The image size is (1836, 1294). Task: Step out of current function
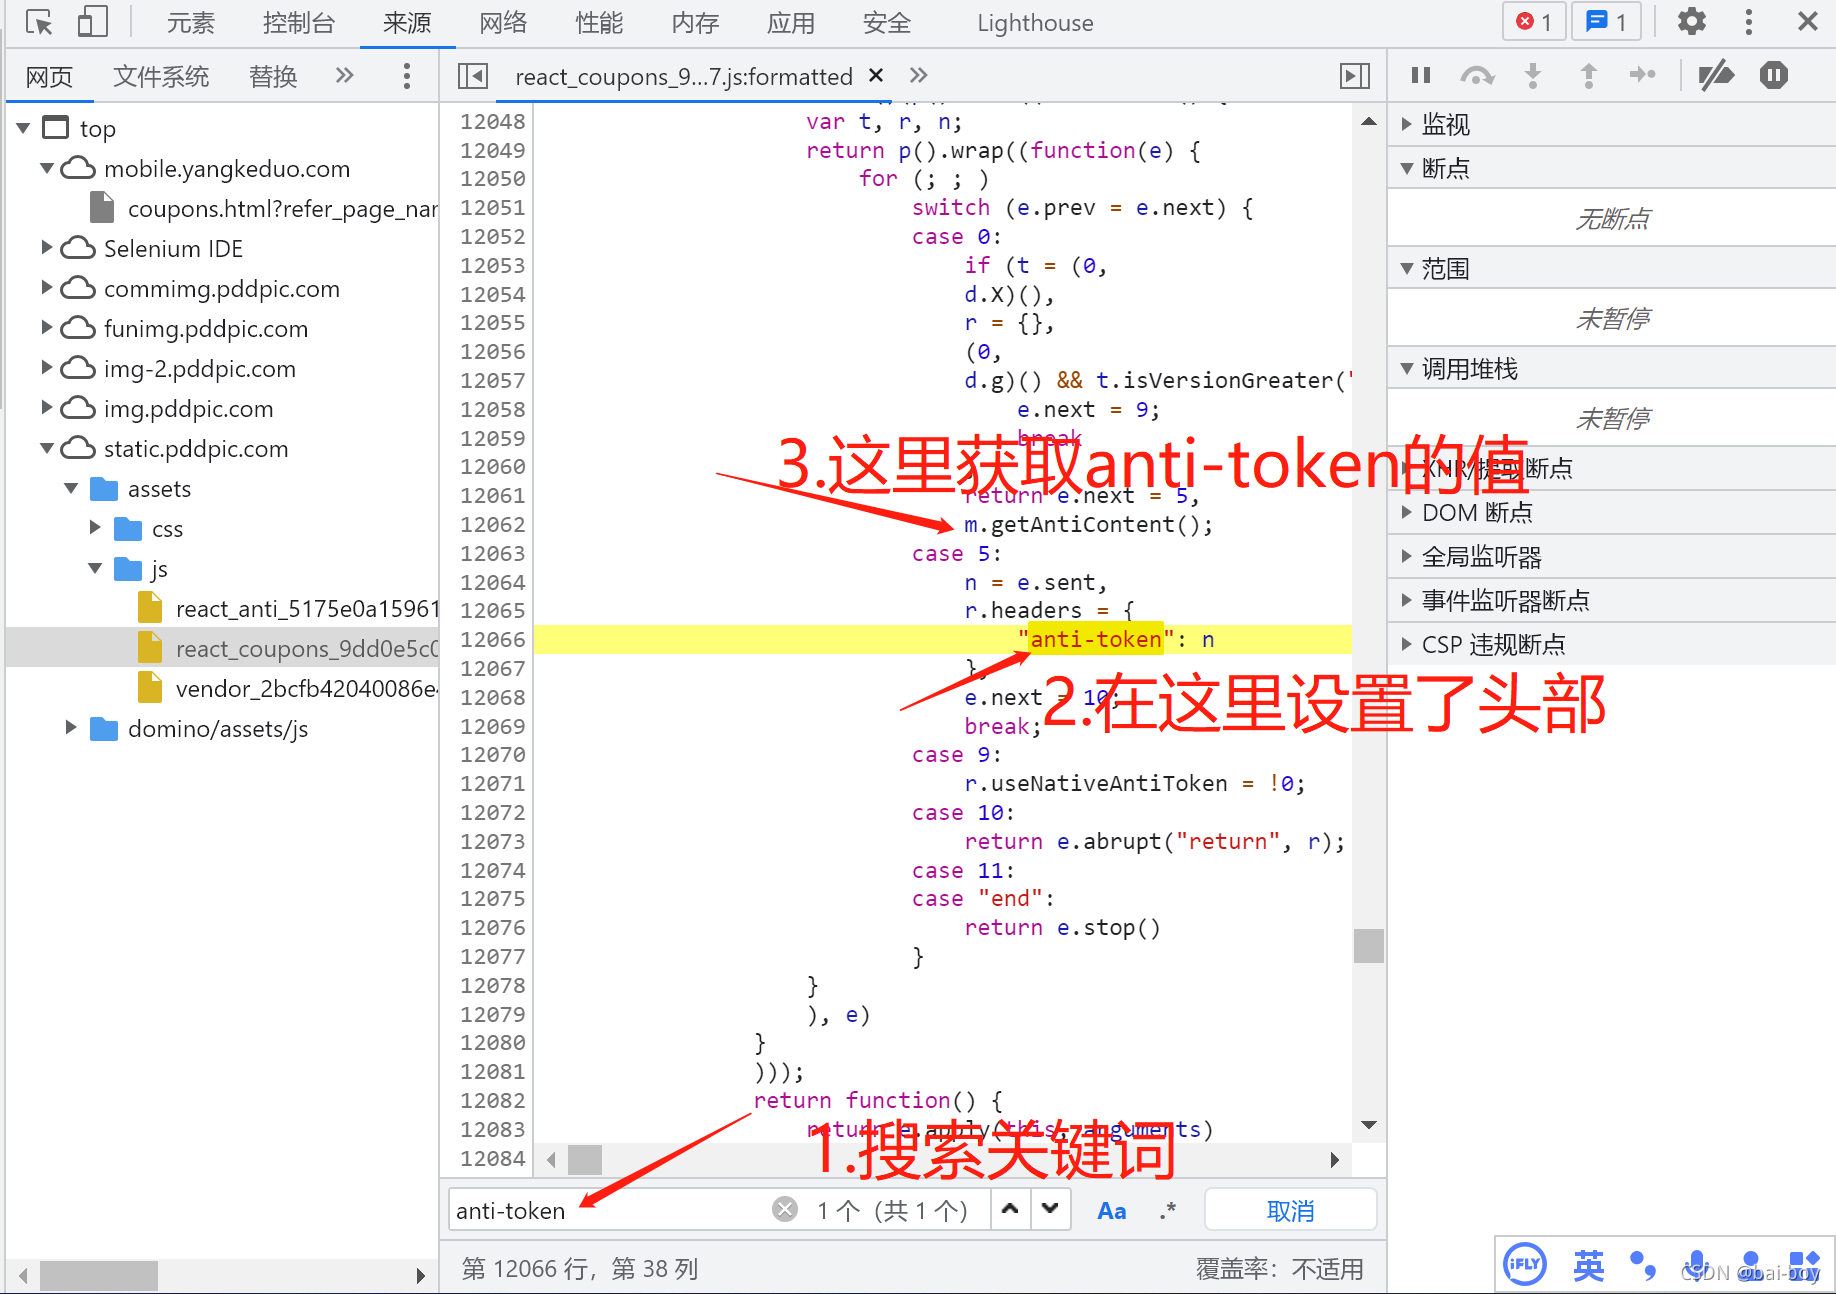1588,75
